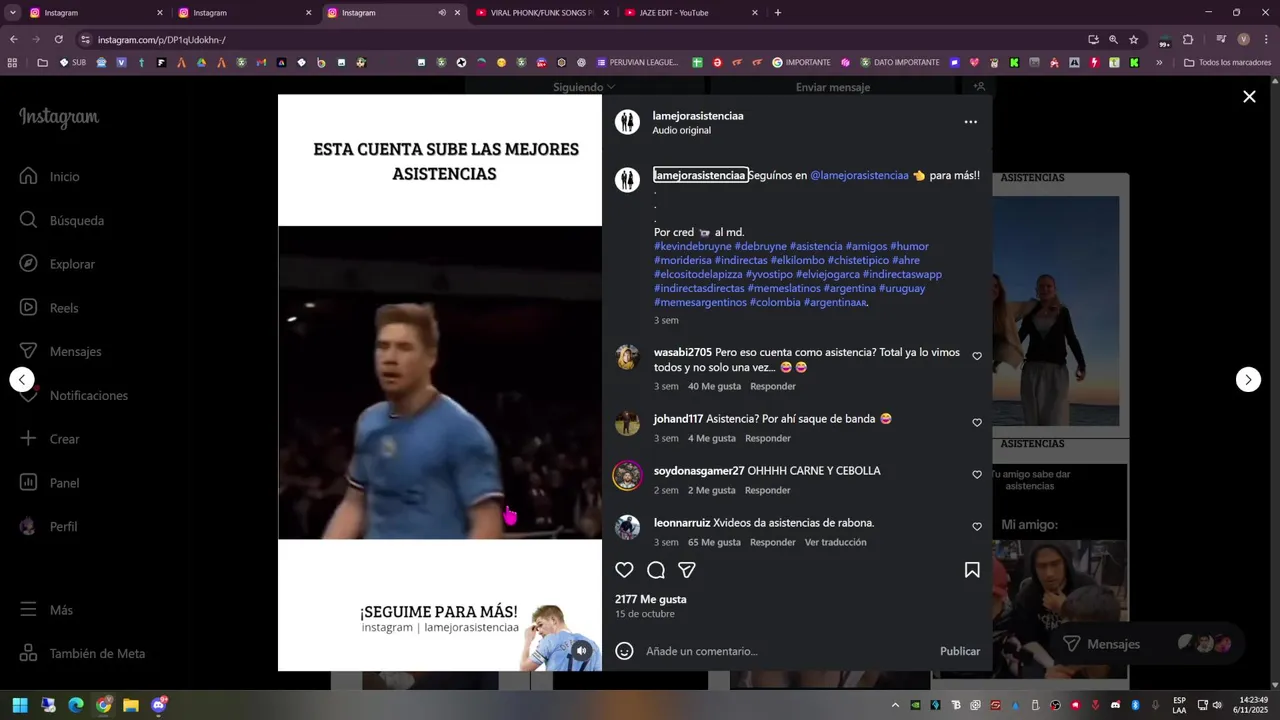The image size is (1280, 720).
Task: Mute the video sound toggle
Action: [581, 651]
